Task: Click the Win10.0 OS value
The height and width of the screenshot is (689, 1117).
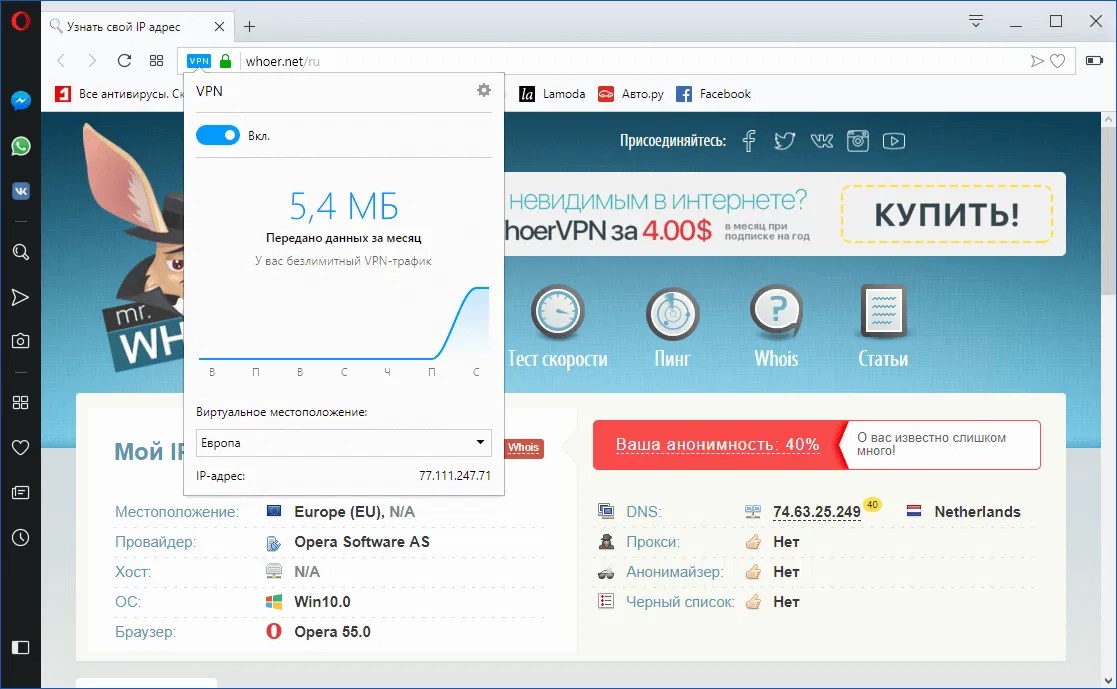Action: (322, 601)
